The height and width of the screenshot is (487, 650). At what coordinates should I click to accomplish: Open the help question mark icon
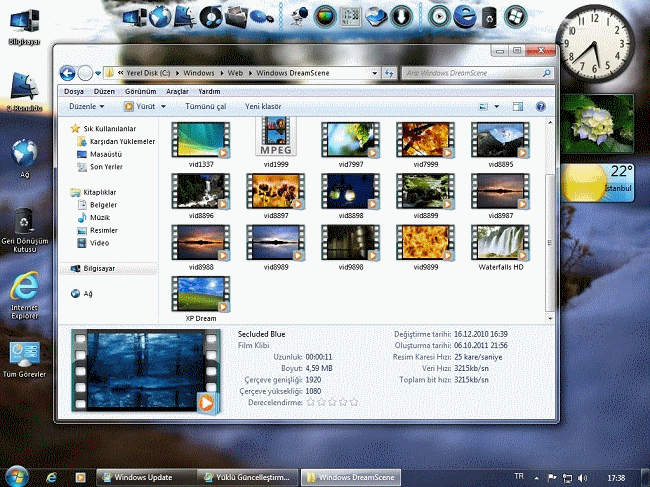[541, 107]
